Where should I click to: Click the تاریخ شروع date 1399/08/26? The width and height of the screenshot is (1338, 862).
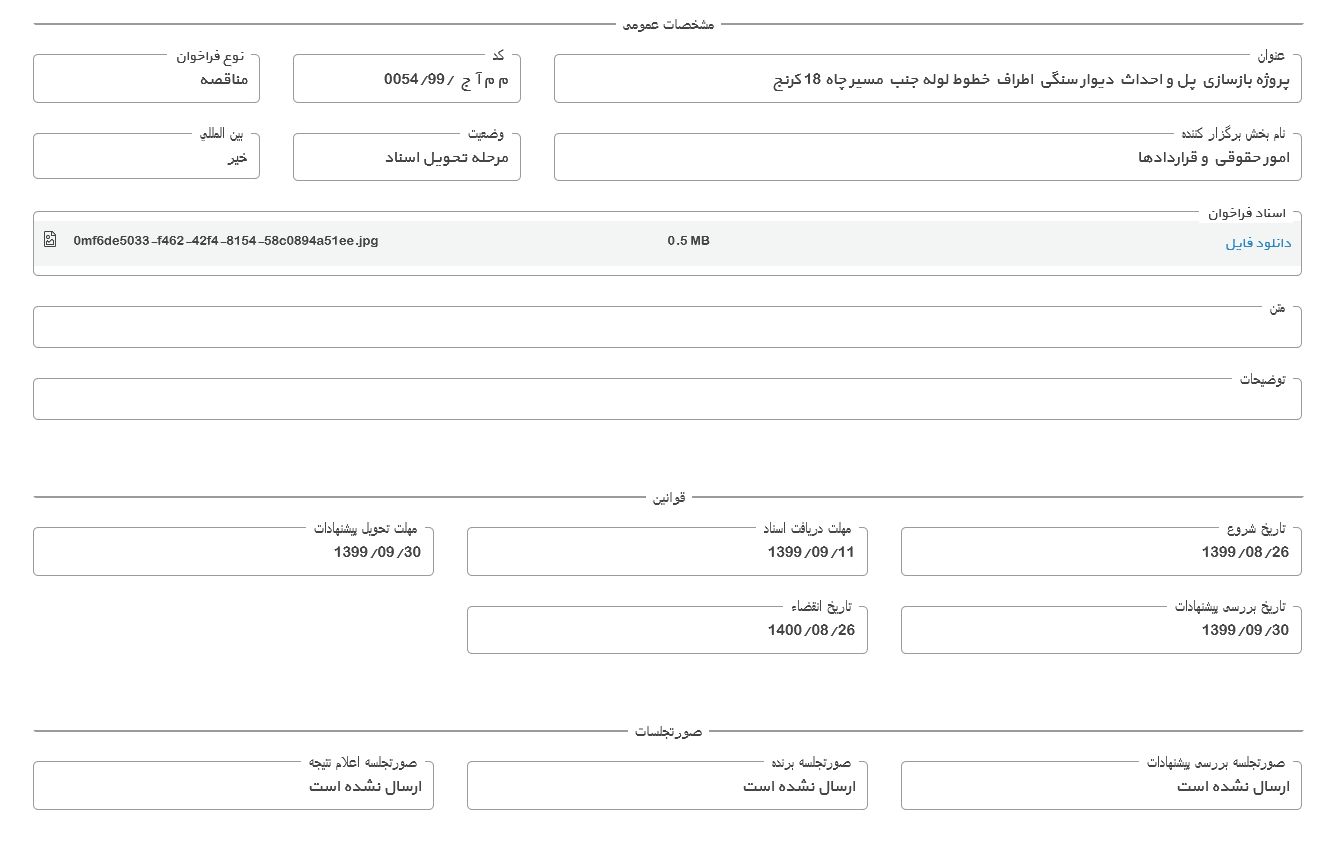click(x=1245, y=552)
